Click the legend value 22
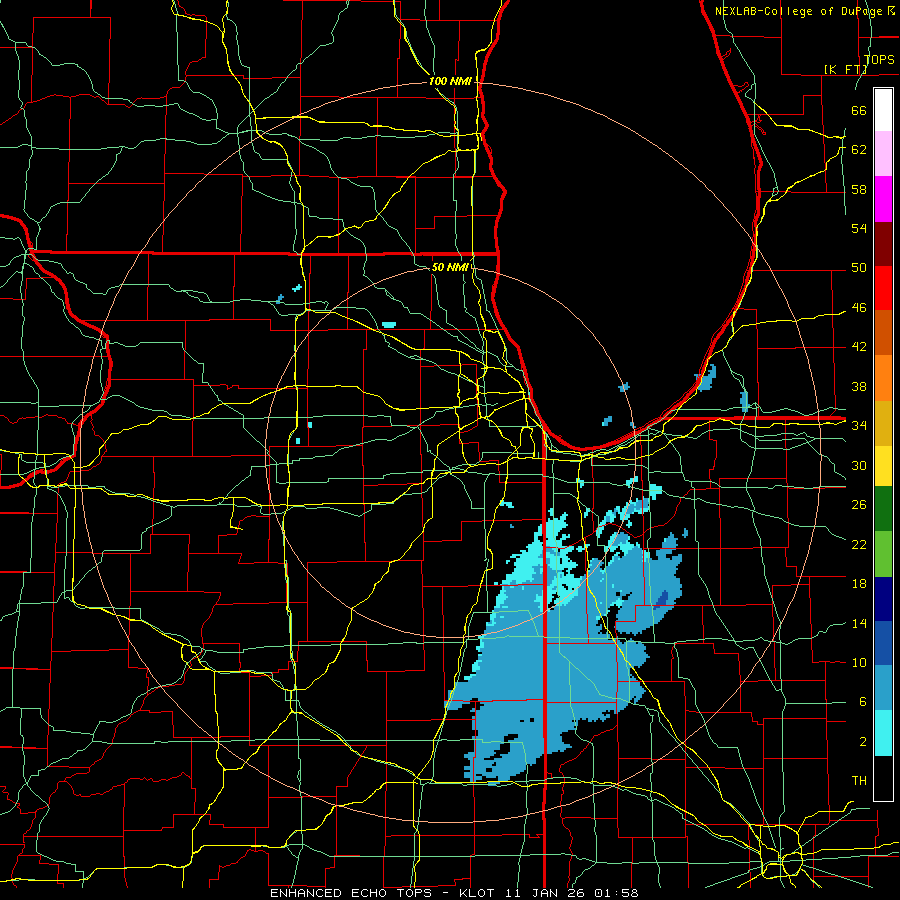The image size is (900, 900). (859, 544)
